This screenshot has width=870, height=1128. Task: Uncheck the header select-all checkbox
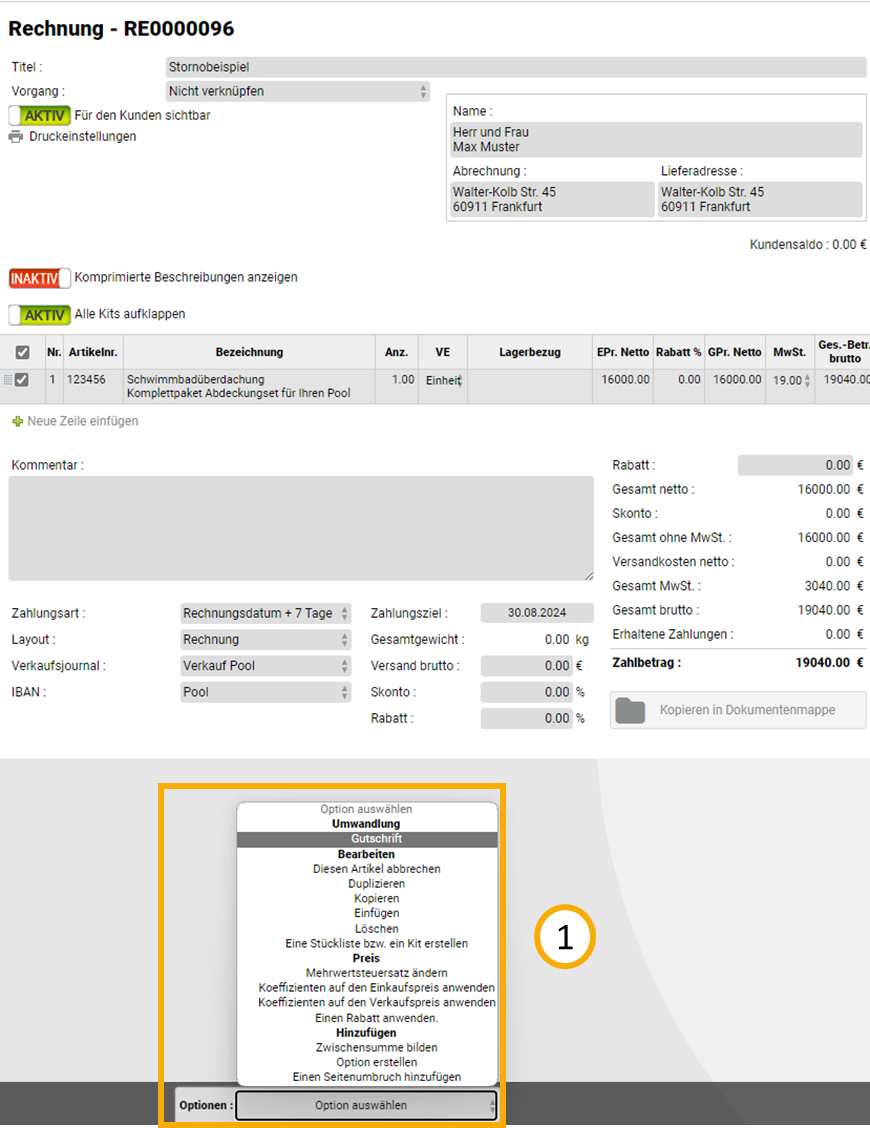coord(23,352)
